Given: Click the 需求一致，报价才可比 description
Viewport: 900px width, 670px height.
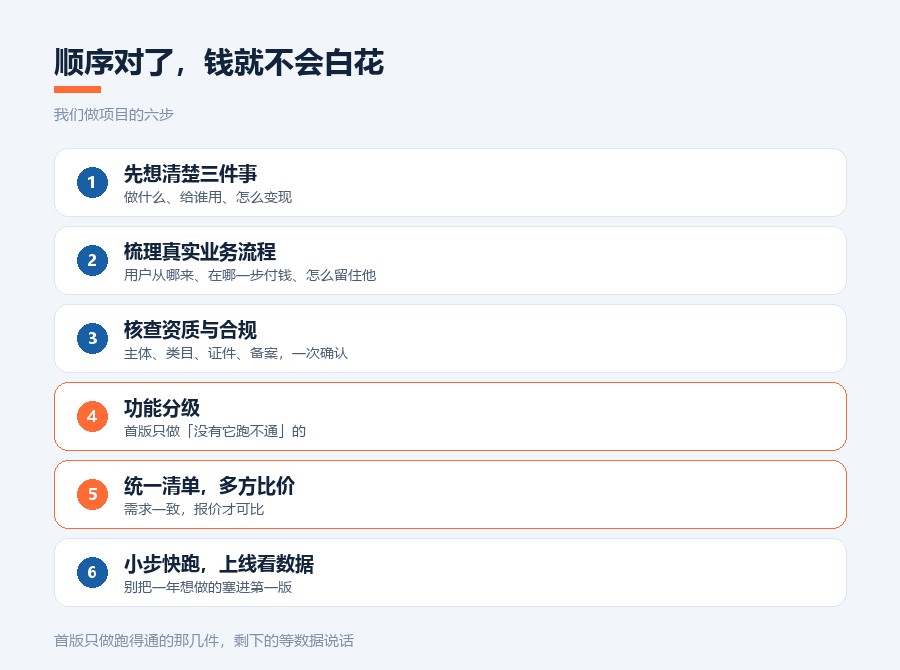Looking at the screenshot, I should pos(194,509).
